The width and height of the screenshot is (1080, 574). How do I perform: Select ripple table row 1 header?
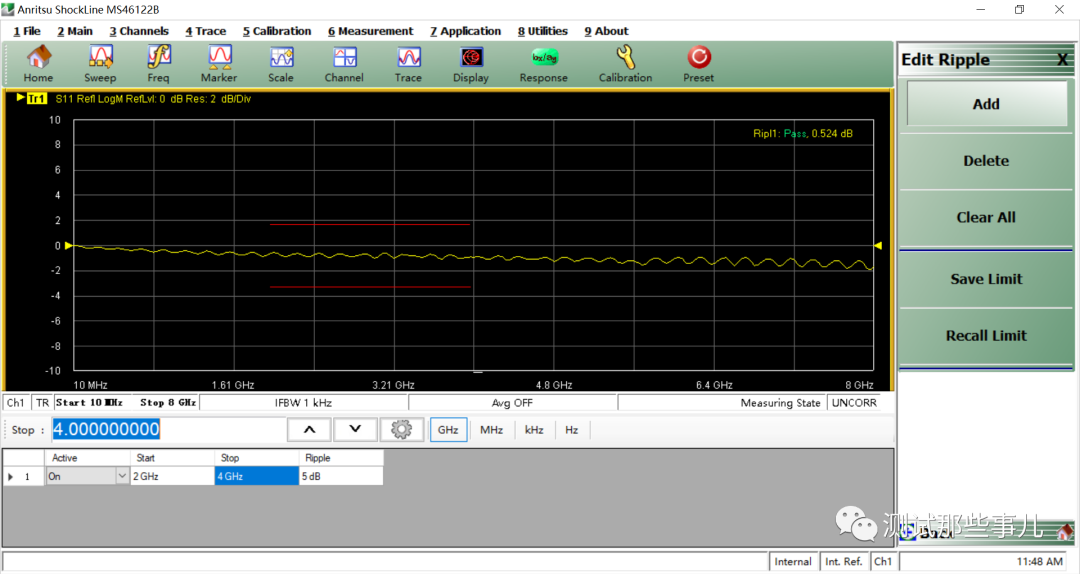pyautogui.click(x=24, y=476)
